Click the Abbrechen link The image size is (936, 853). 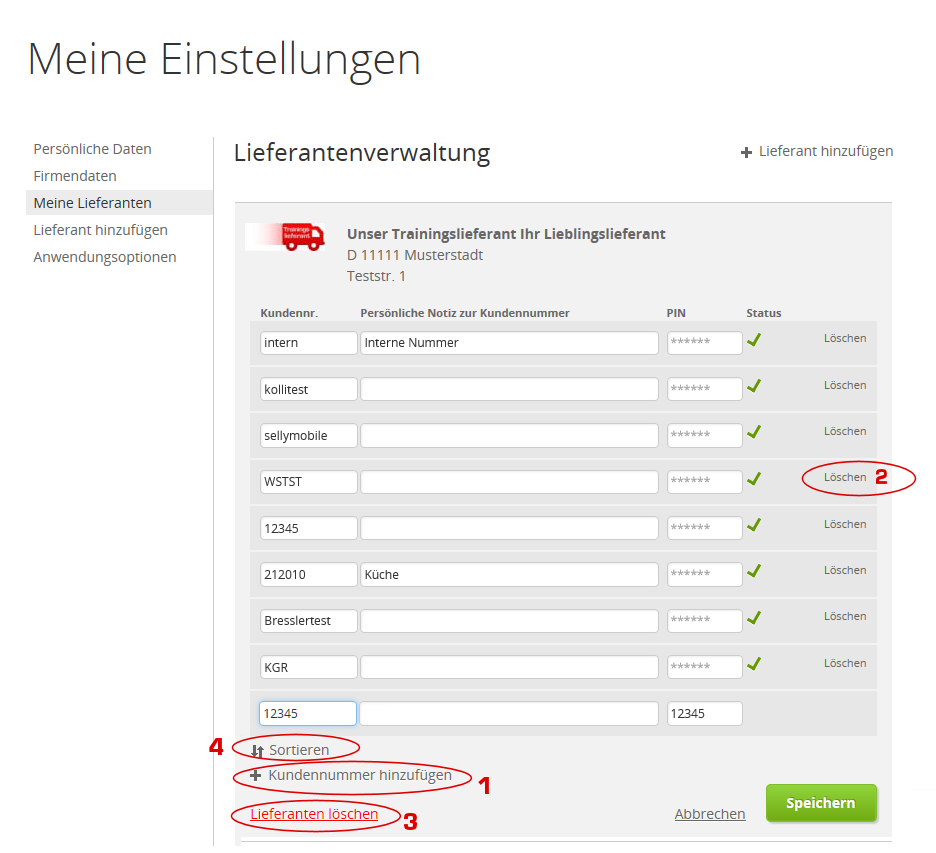(710, 814)
